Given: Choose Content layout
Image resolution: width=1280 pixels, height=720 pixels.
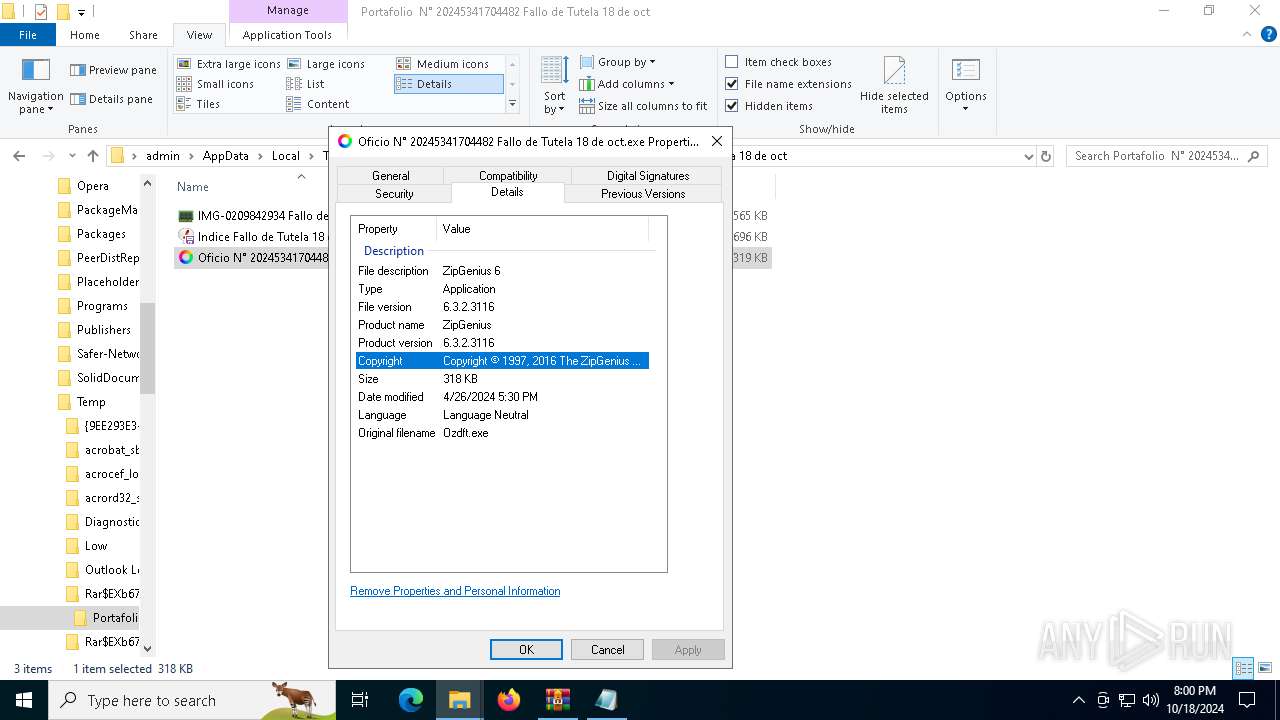Looking at the screenshot, I should pyautogui.click(x=318, y=104).
